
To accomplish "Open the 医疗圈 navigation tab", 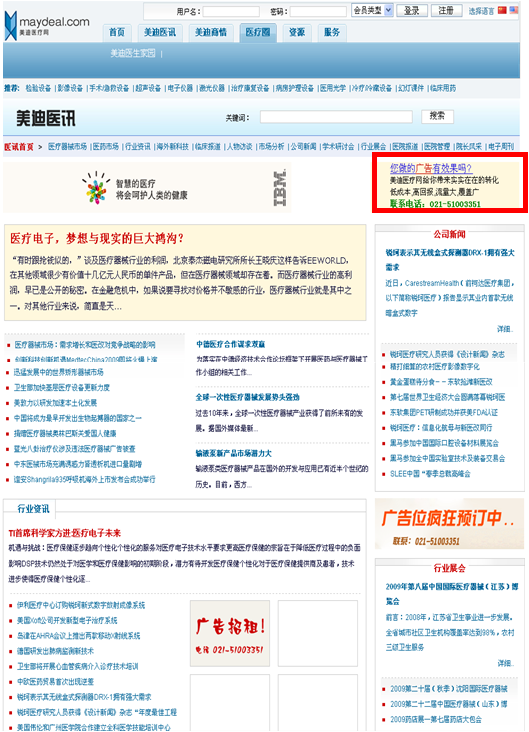I will pyautogui.click(x=258, y=32).
